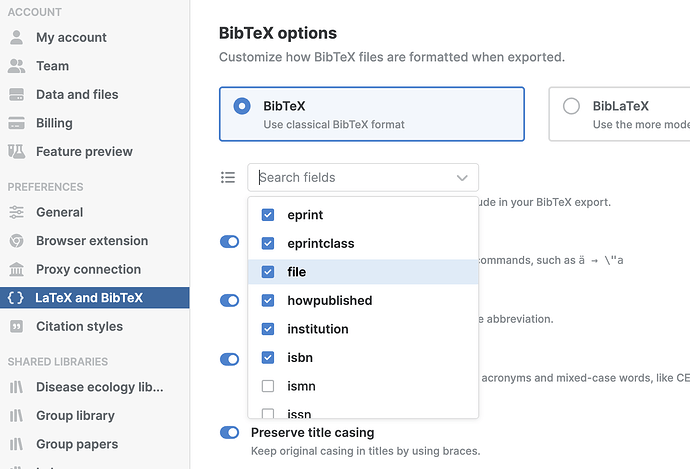Click the eprint option label
This screenshot has width=690, height=469.
coord(305,215)
